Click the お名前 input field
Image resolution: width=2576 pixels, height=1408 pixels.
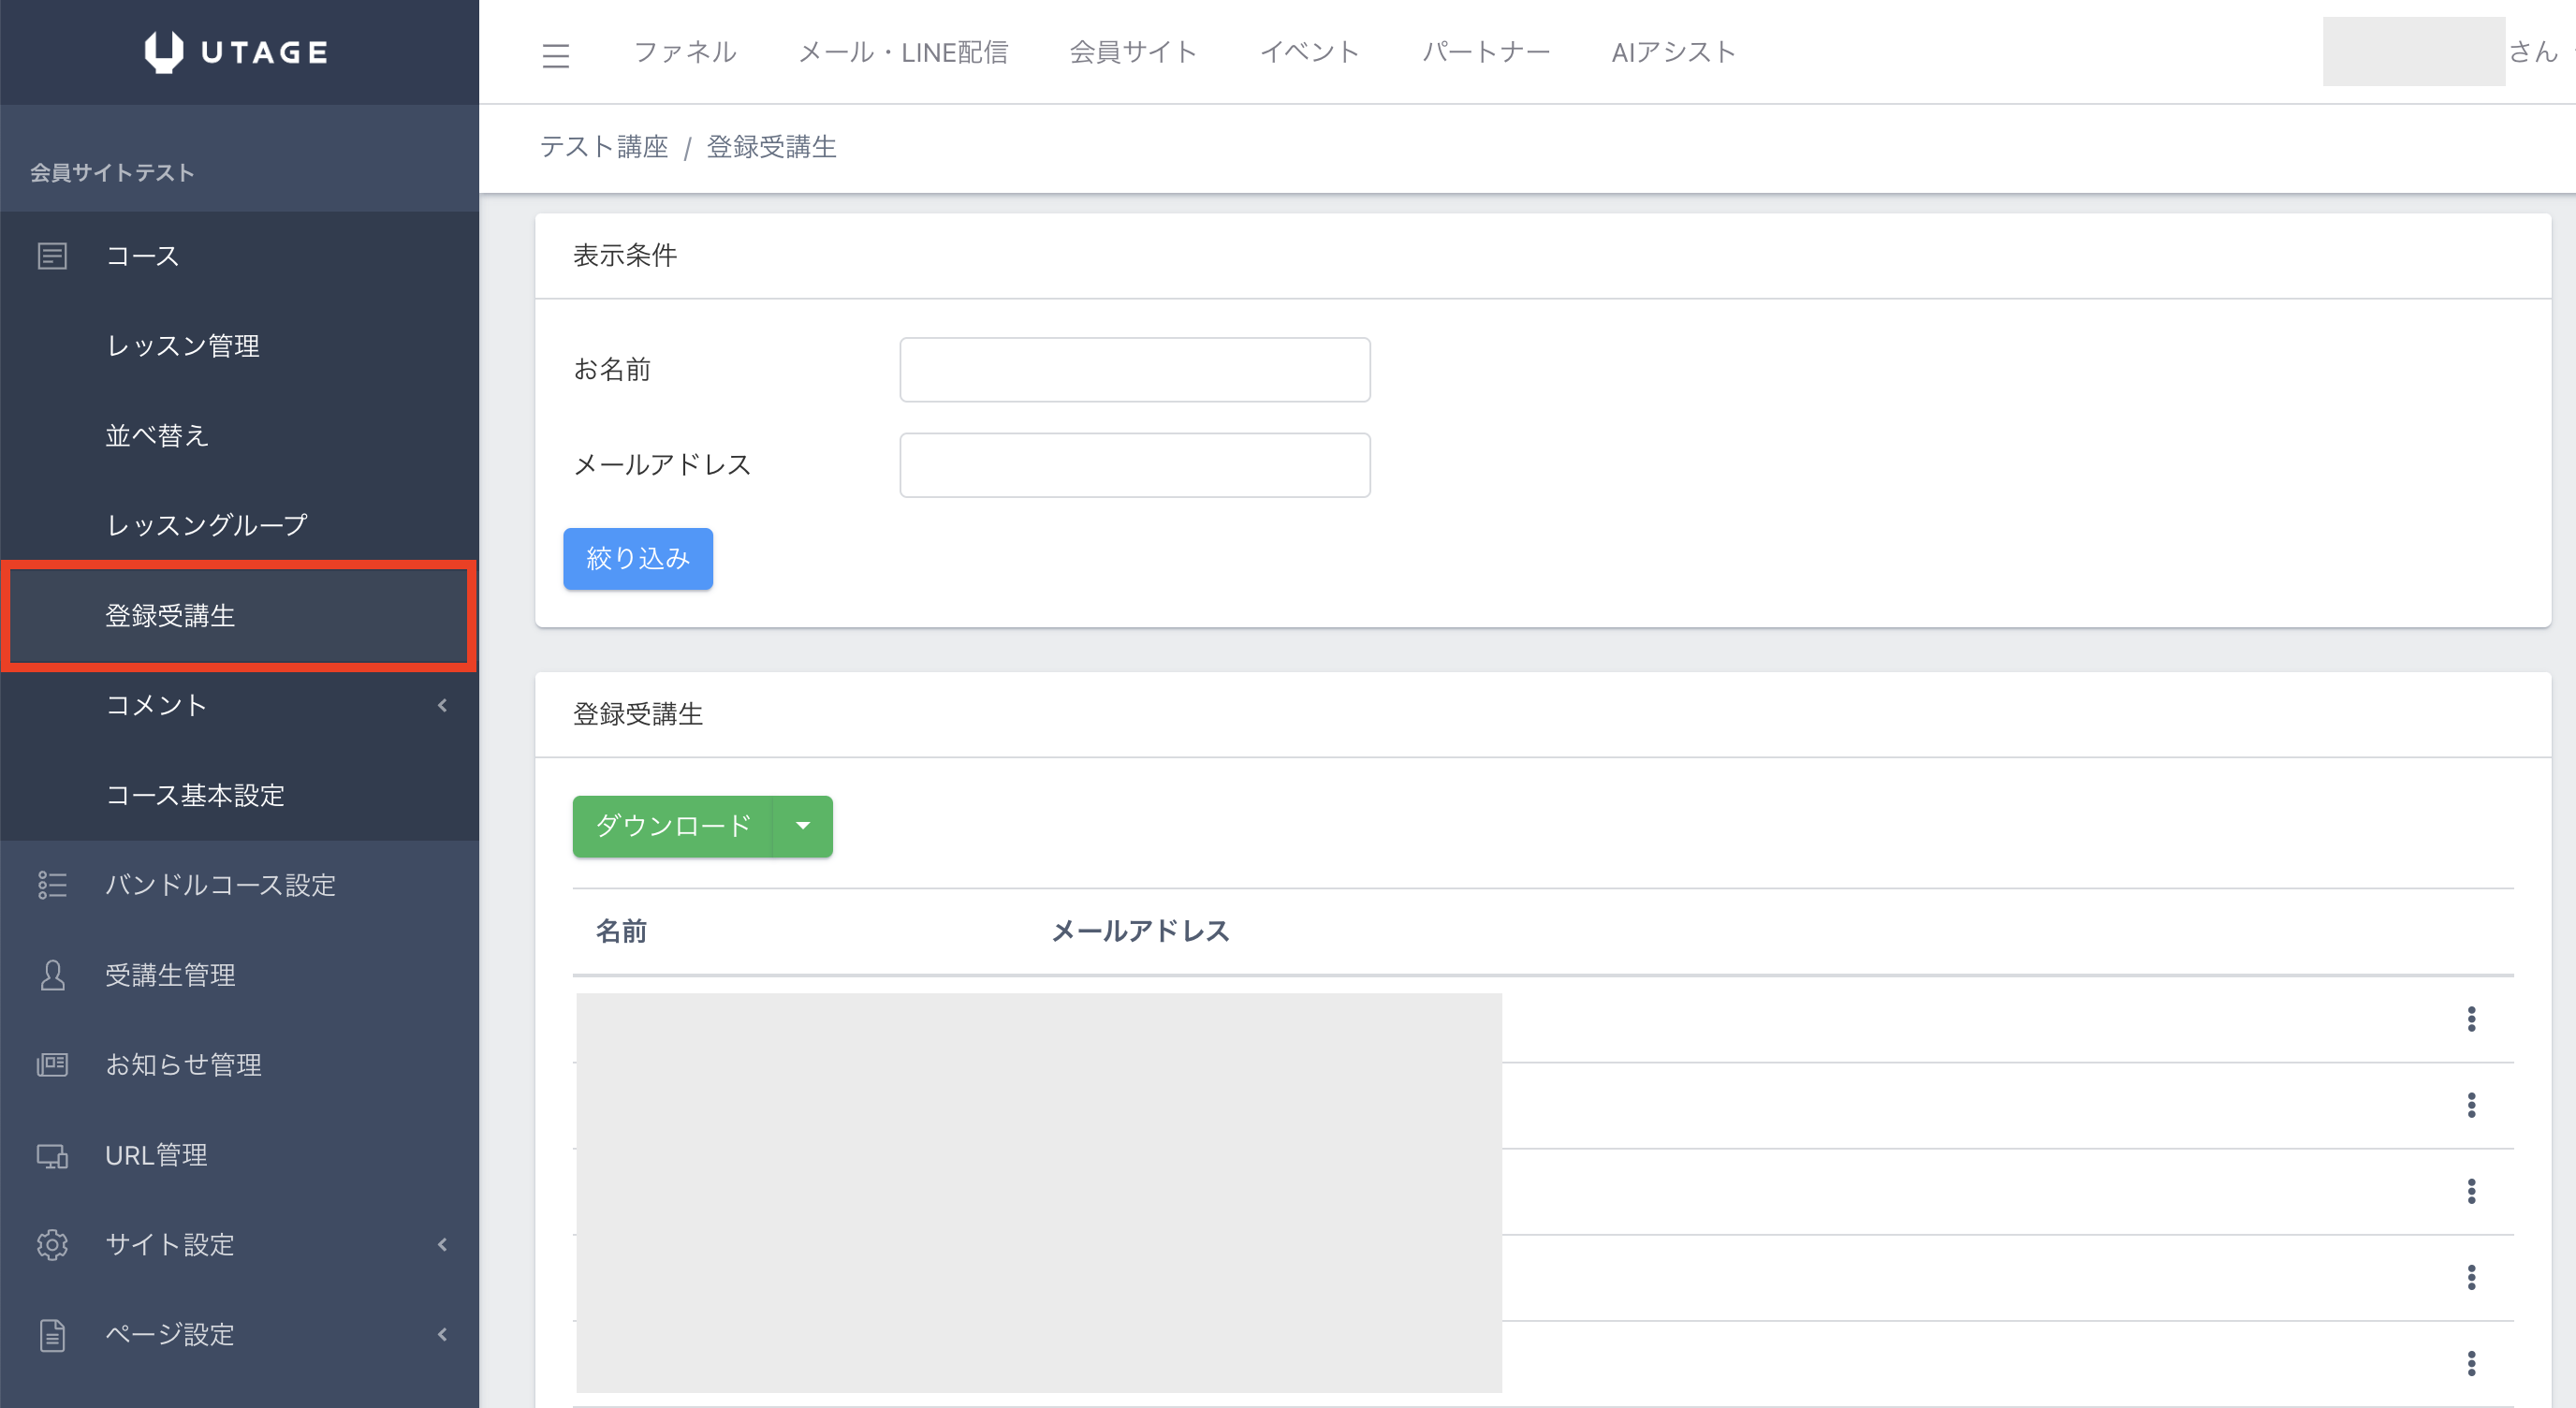coord(1134,370)
